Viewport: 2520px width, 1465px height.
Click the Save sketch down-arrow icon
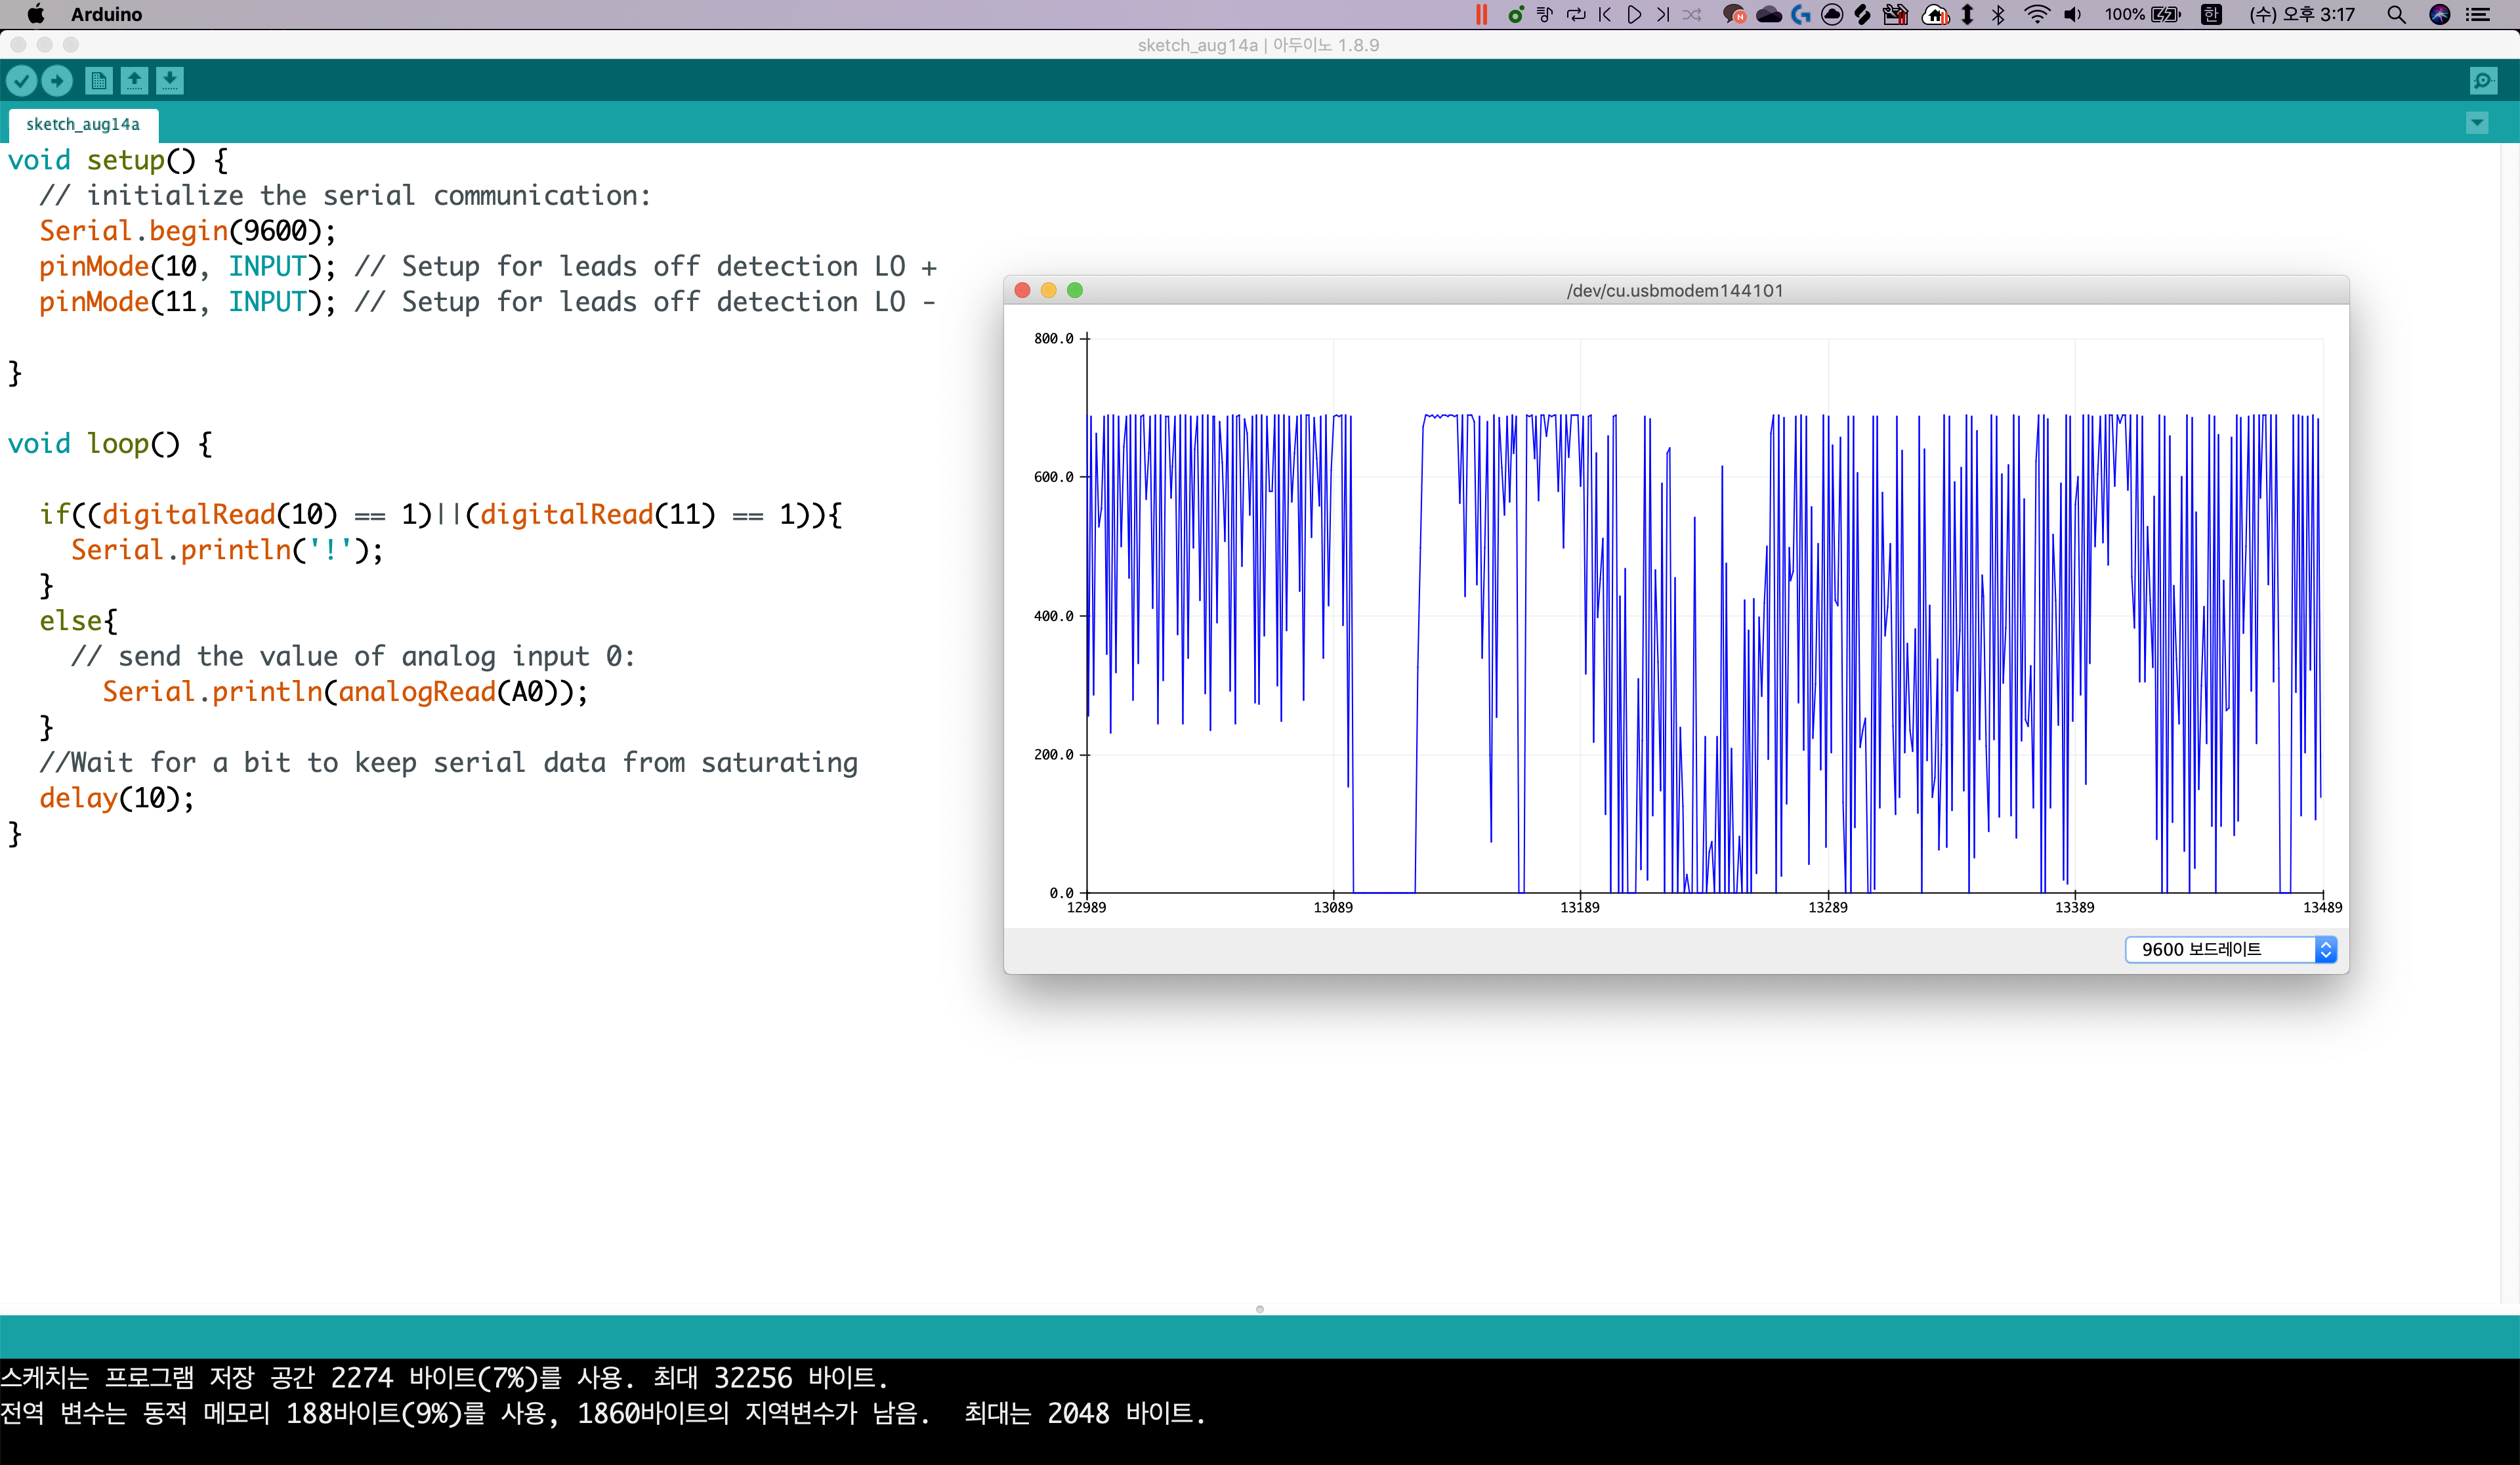pos(170,80)
